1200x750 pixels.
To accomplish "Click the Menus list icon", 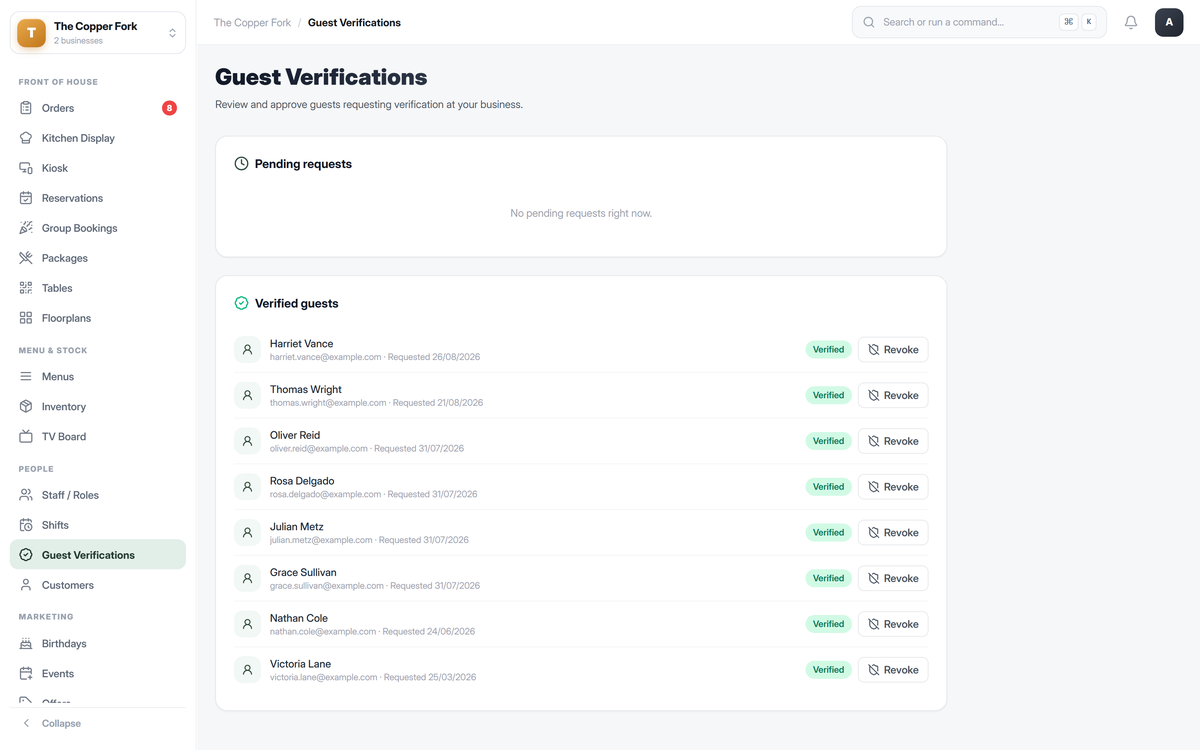I will point(26,377).
